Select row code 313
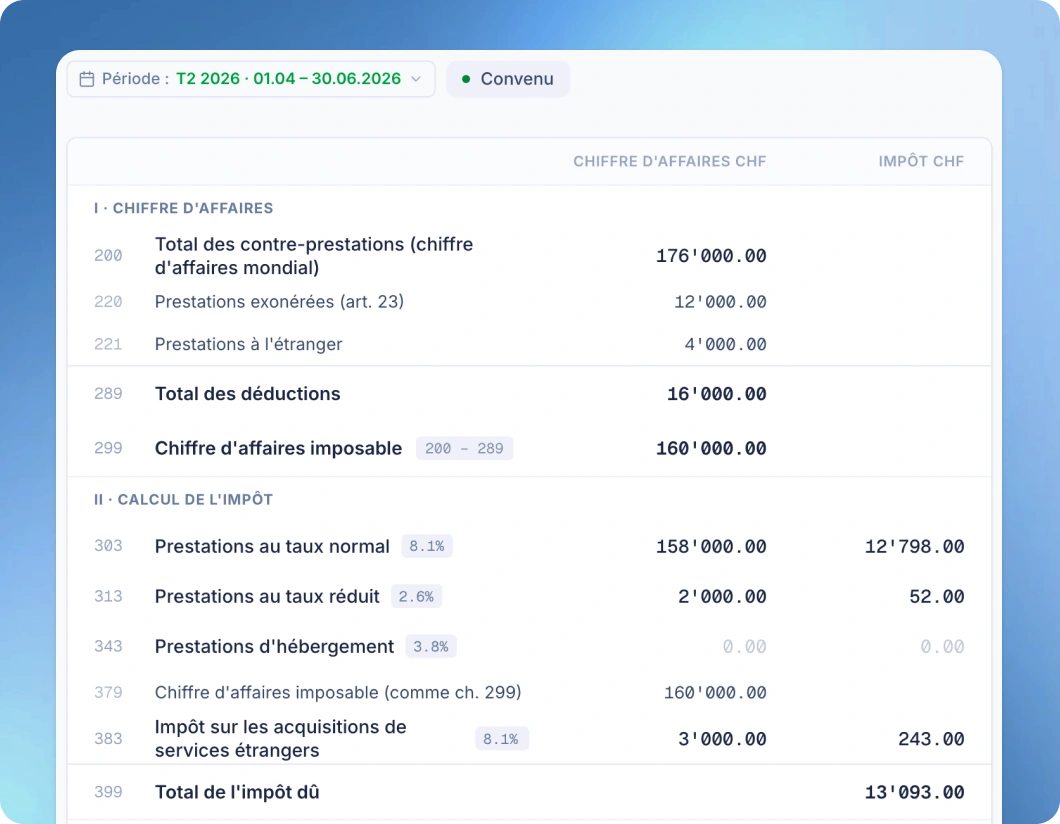Viewport: 1060px width, 824px height. pos(108,596)
